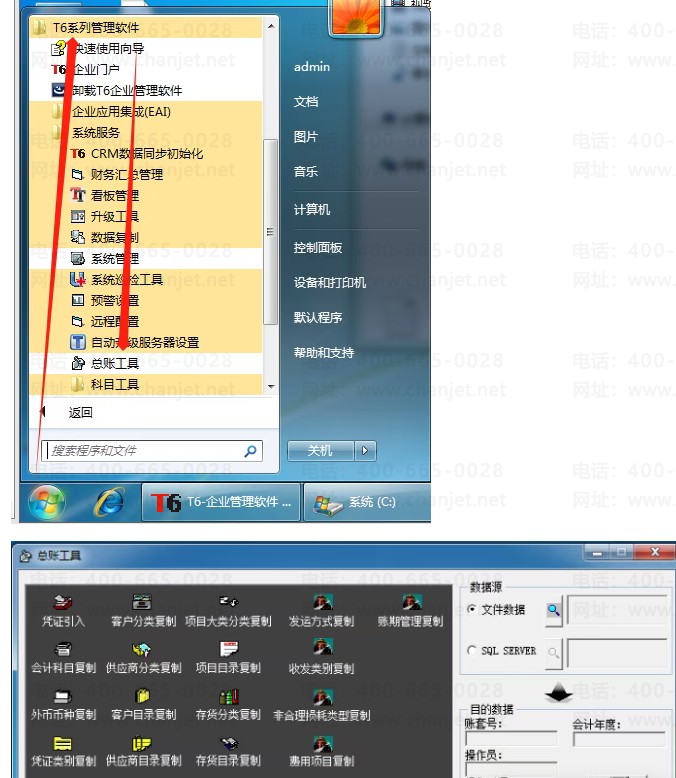This screenshot has height=778, width=676.
Task: Click search magnifier in start menu
Action: pos(251,451)
